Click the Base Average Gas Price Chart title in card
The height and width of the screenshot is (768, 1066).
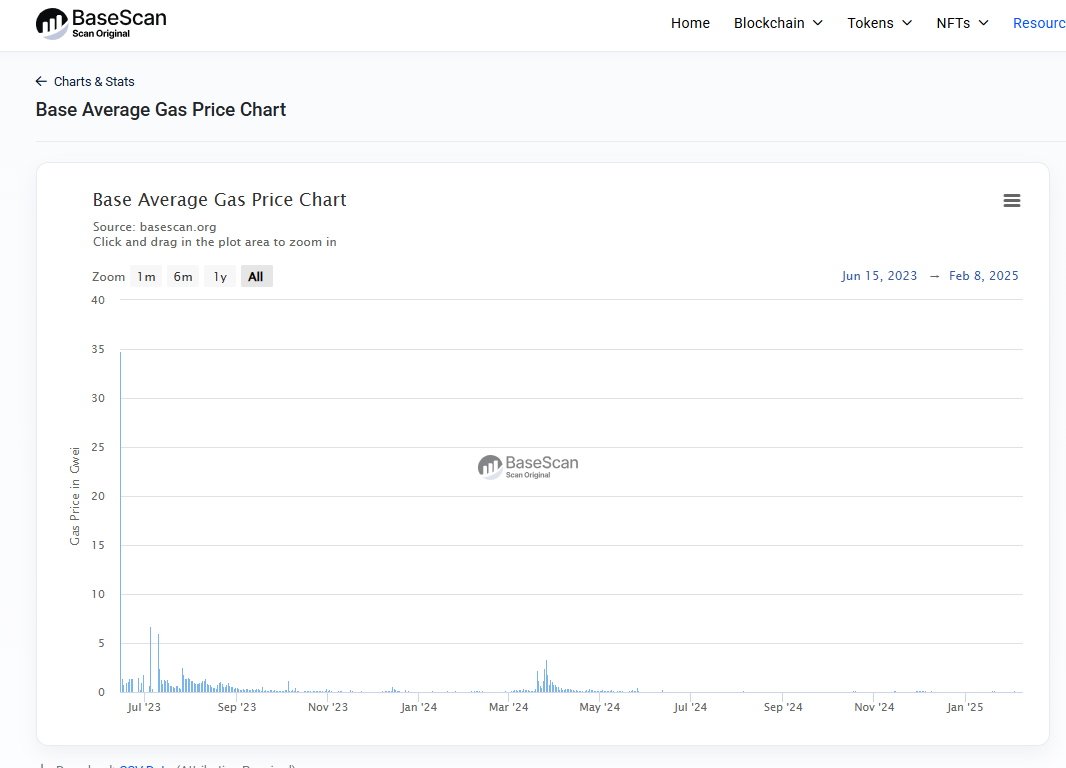[219, 200]
